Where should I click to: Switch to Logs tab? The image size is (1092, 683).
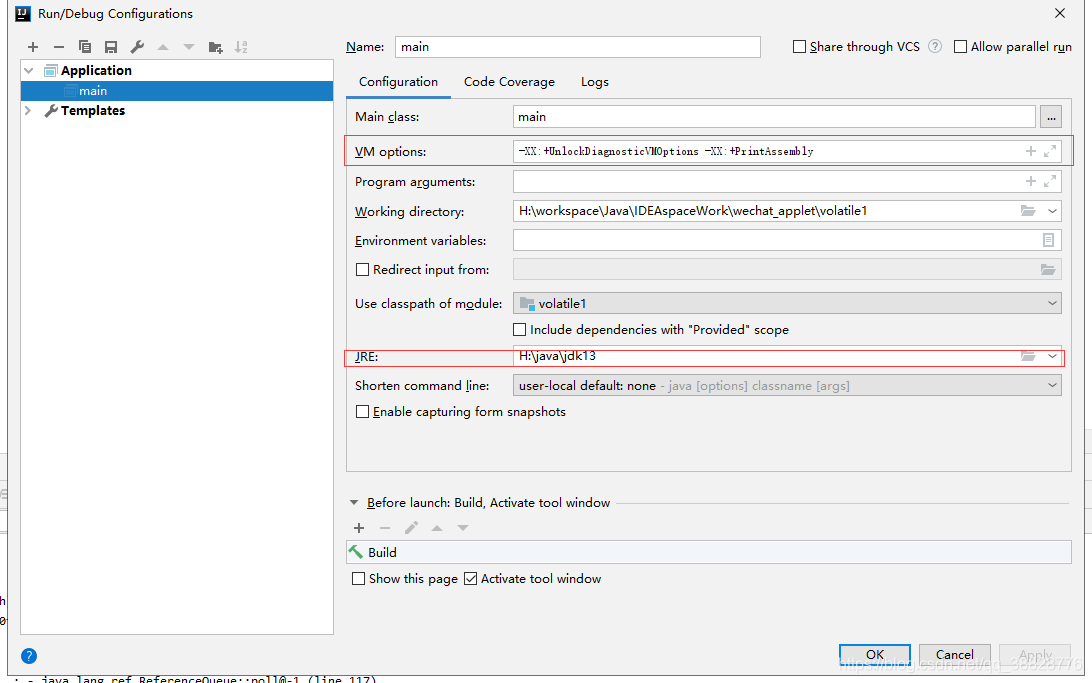pyautogui.click(x=595, y=82)
